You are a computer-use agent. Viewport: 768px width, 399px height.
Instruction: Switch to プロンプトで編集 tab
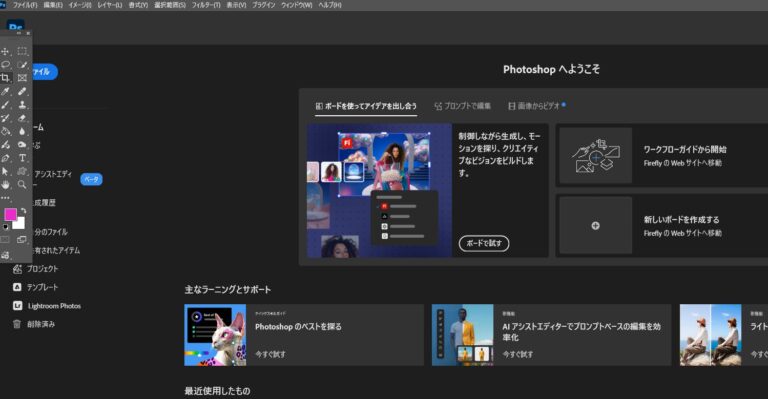click(x=462, y=106)
